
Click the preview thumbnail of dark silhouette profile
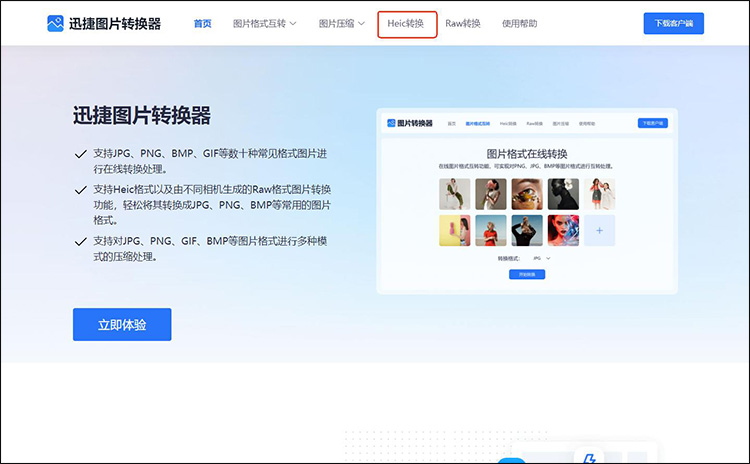click(563, 194)
